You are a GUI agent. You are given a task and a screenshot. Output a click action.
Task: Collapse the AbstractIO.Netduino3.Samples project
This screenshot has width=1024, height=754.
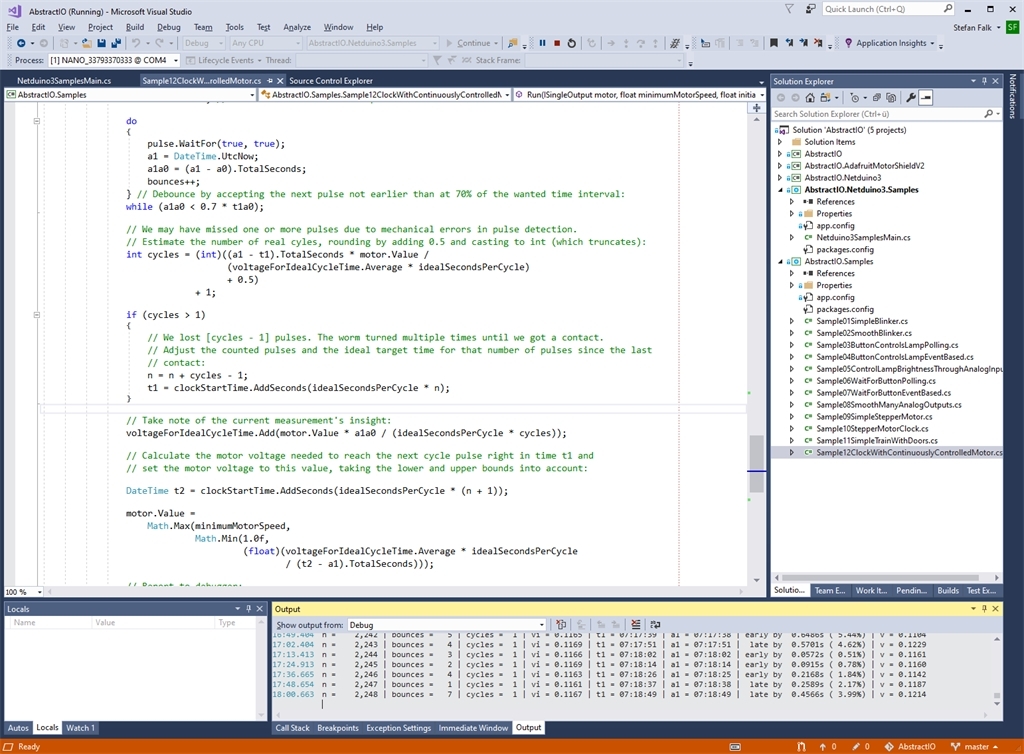tap(780, 190)
